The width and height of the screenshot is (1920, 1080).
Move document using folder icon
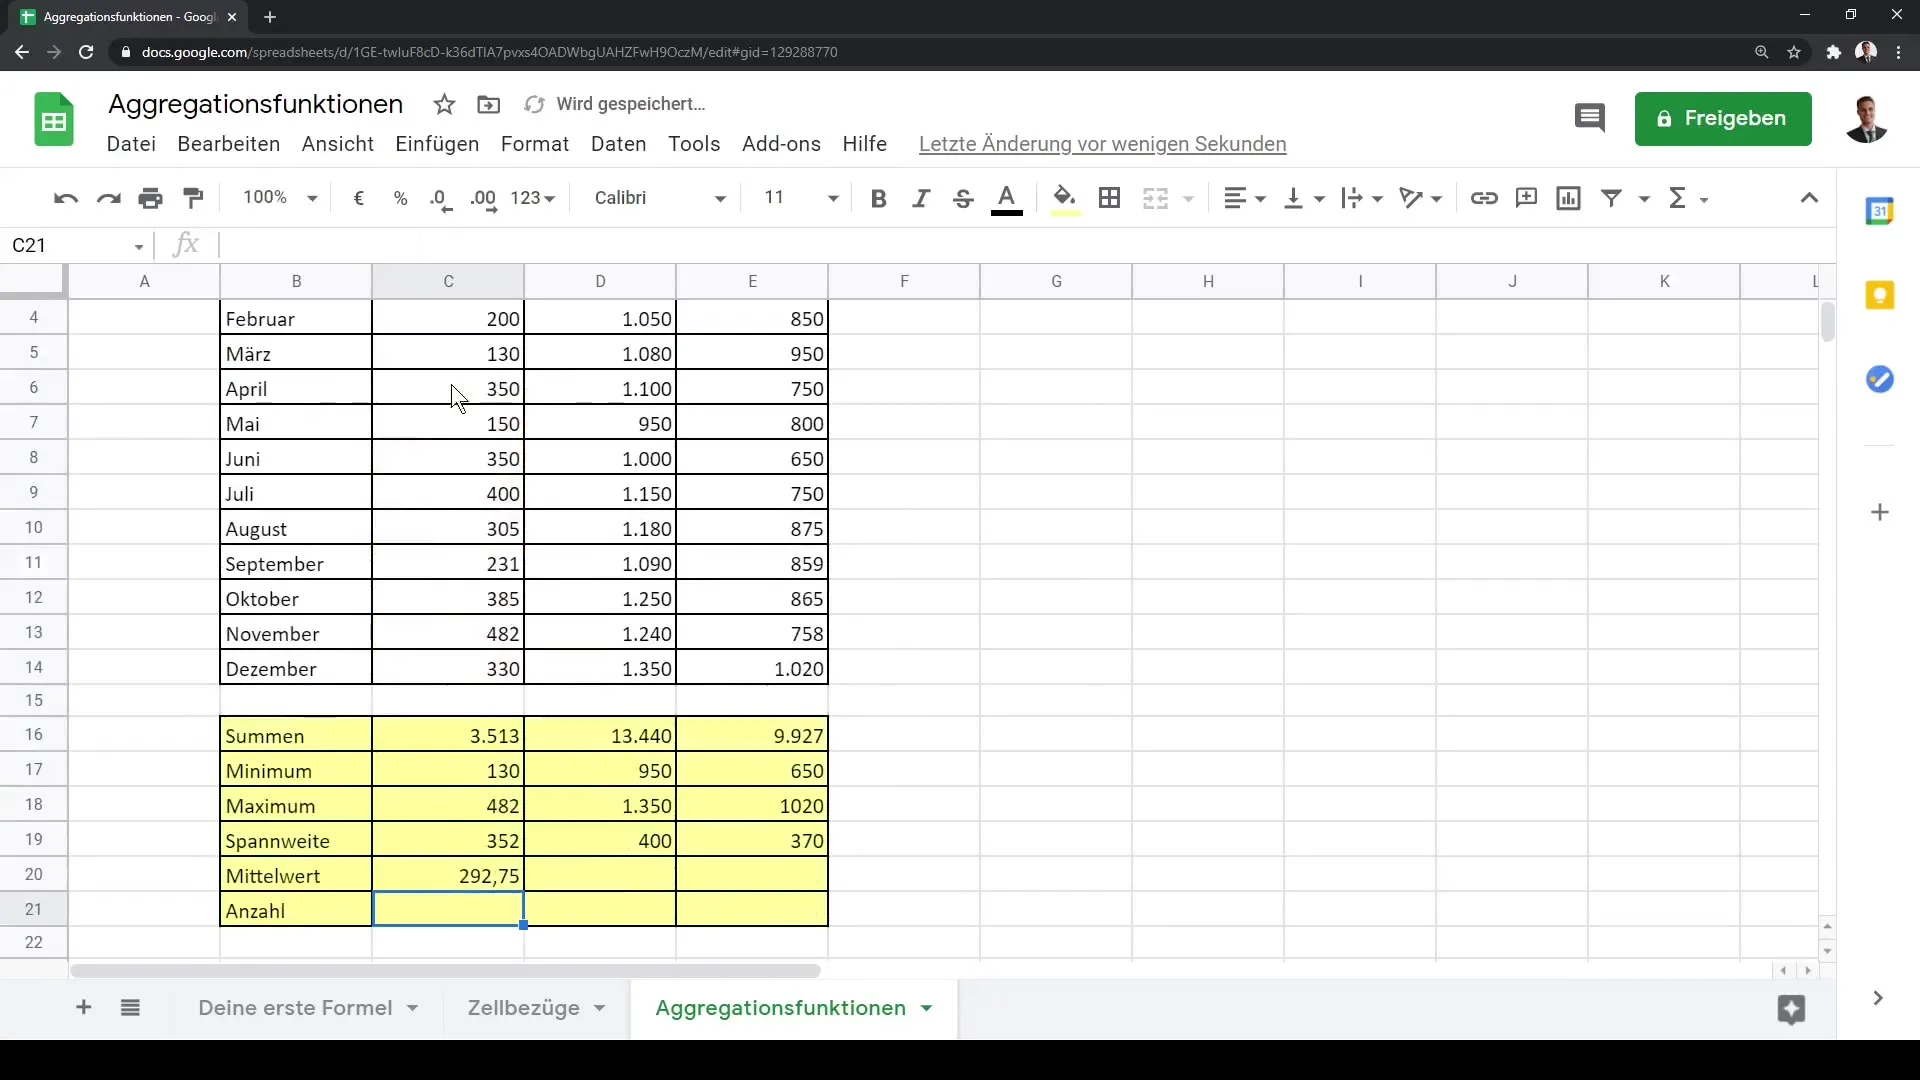tap(488, 104)
